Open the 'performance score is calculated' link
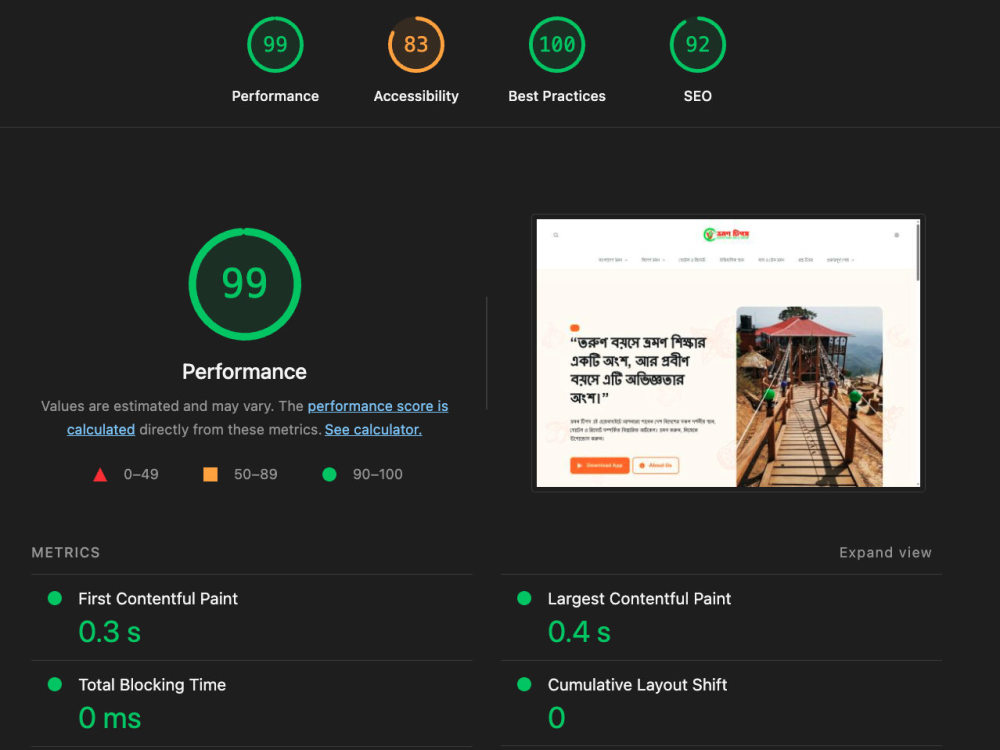1000x750 pixels. click(378, 406)
